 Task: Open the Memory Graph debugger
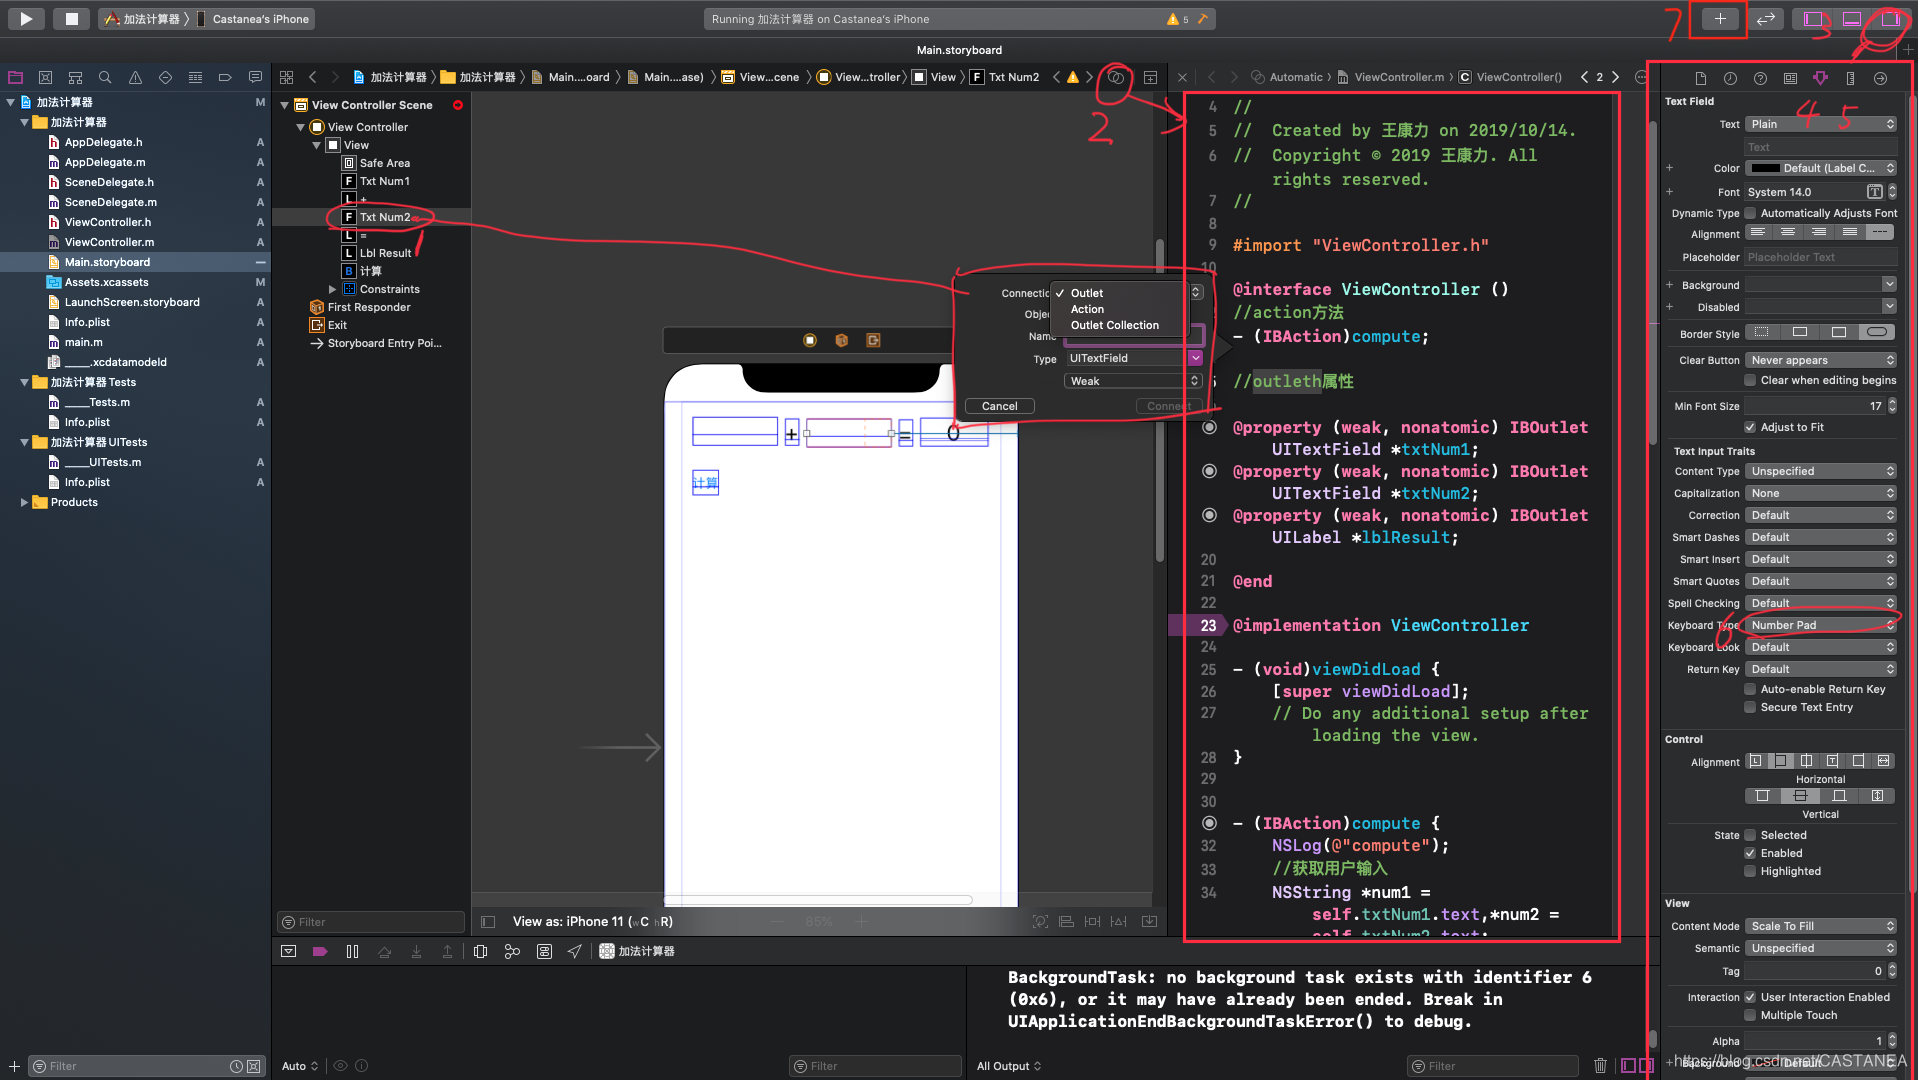pos(512,951)
